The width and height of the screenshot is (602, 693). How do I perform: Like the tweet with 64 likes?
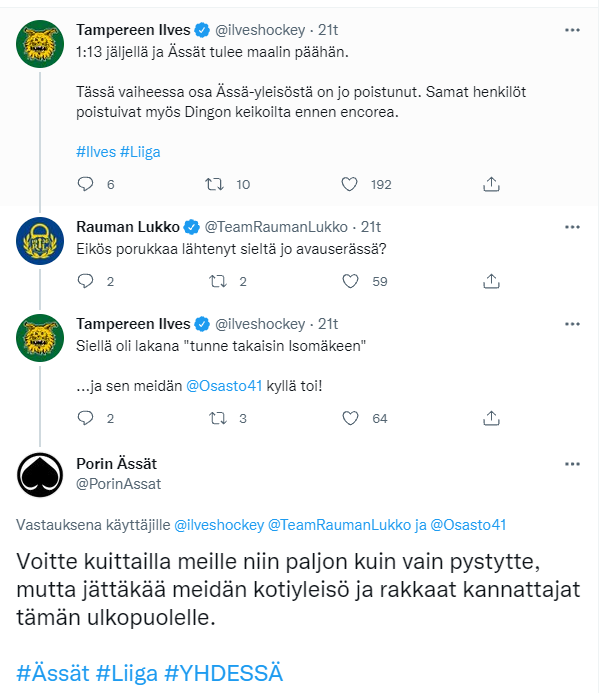click(349, 418)
